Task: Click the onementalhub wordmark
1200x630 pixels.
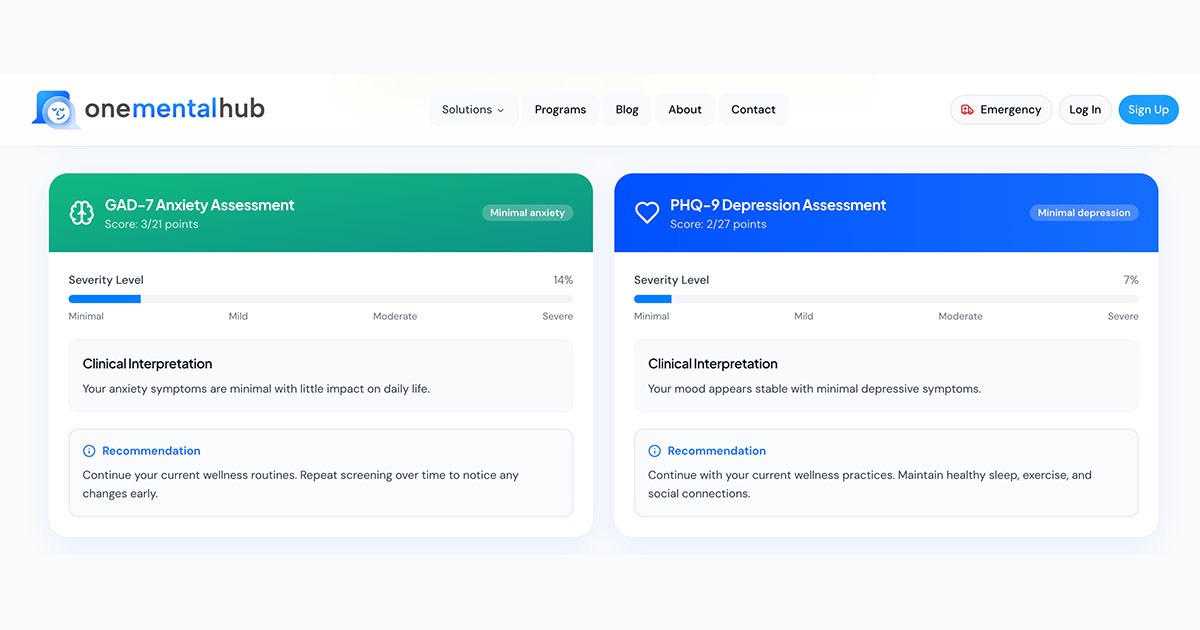Action: 175,109
